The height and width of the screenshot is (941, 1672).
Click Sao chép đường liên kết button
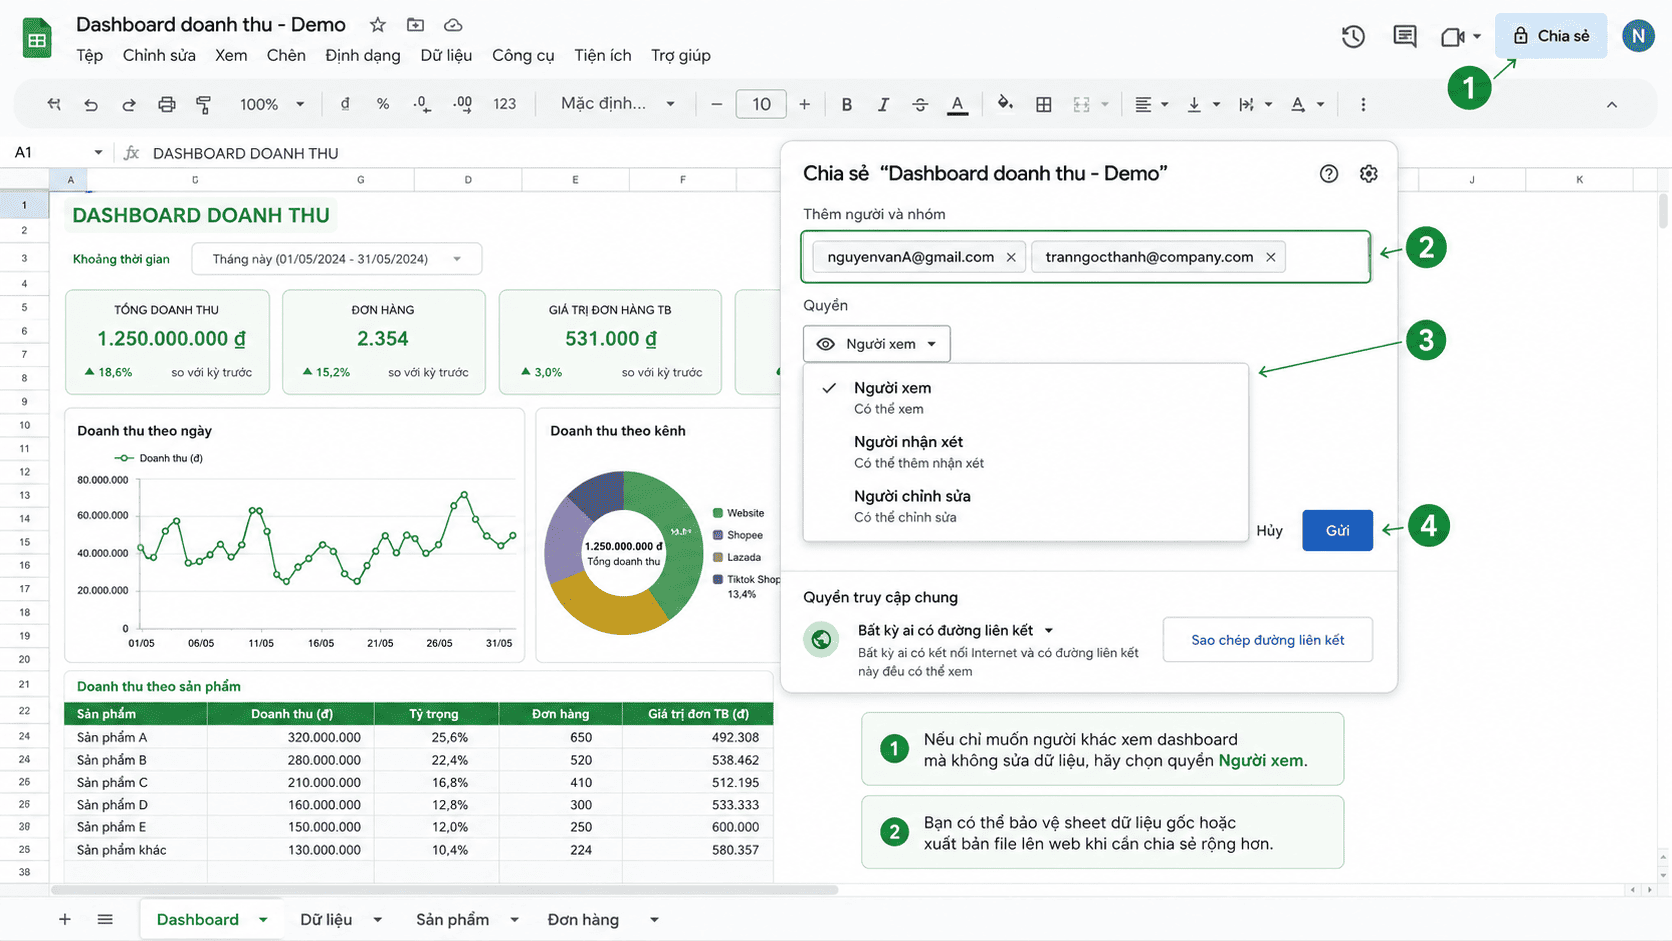click(x=1268, y=640)
